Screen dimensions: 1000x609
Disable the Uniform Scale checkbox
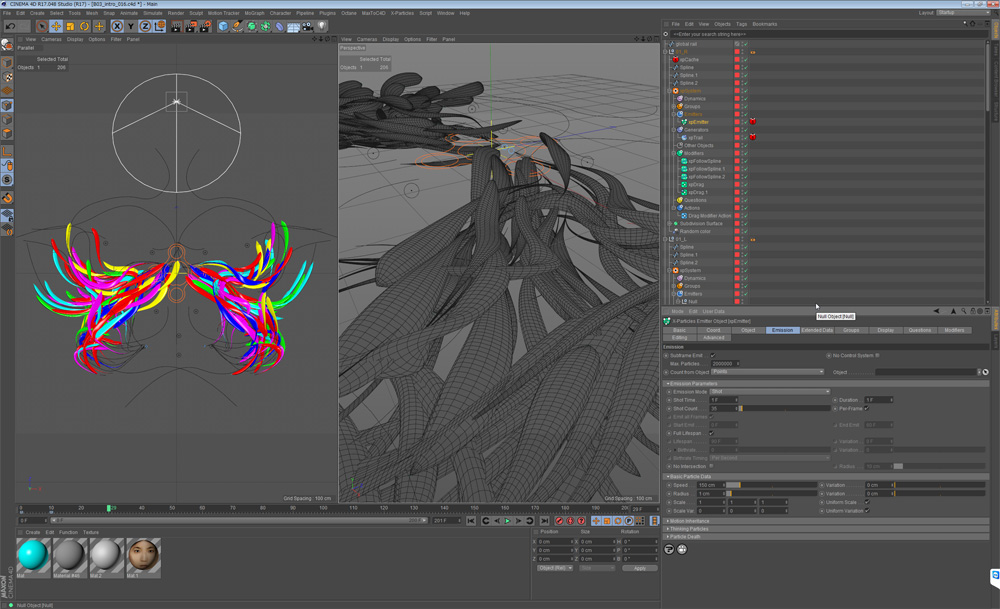tap(866, 502)
